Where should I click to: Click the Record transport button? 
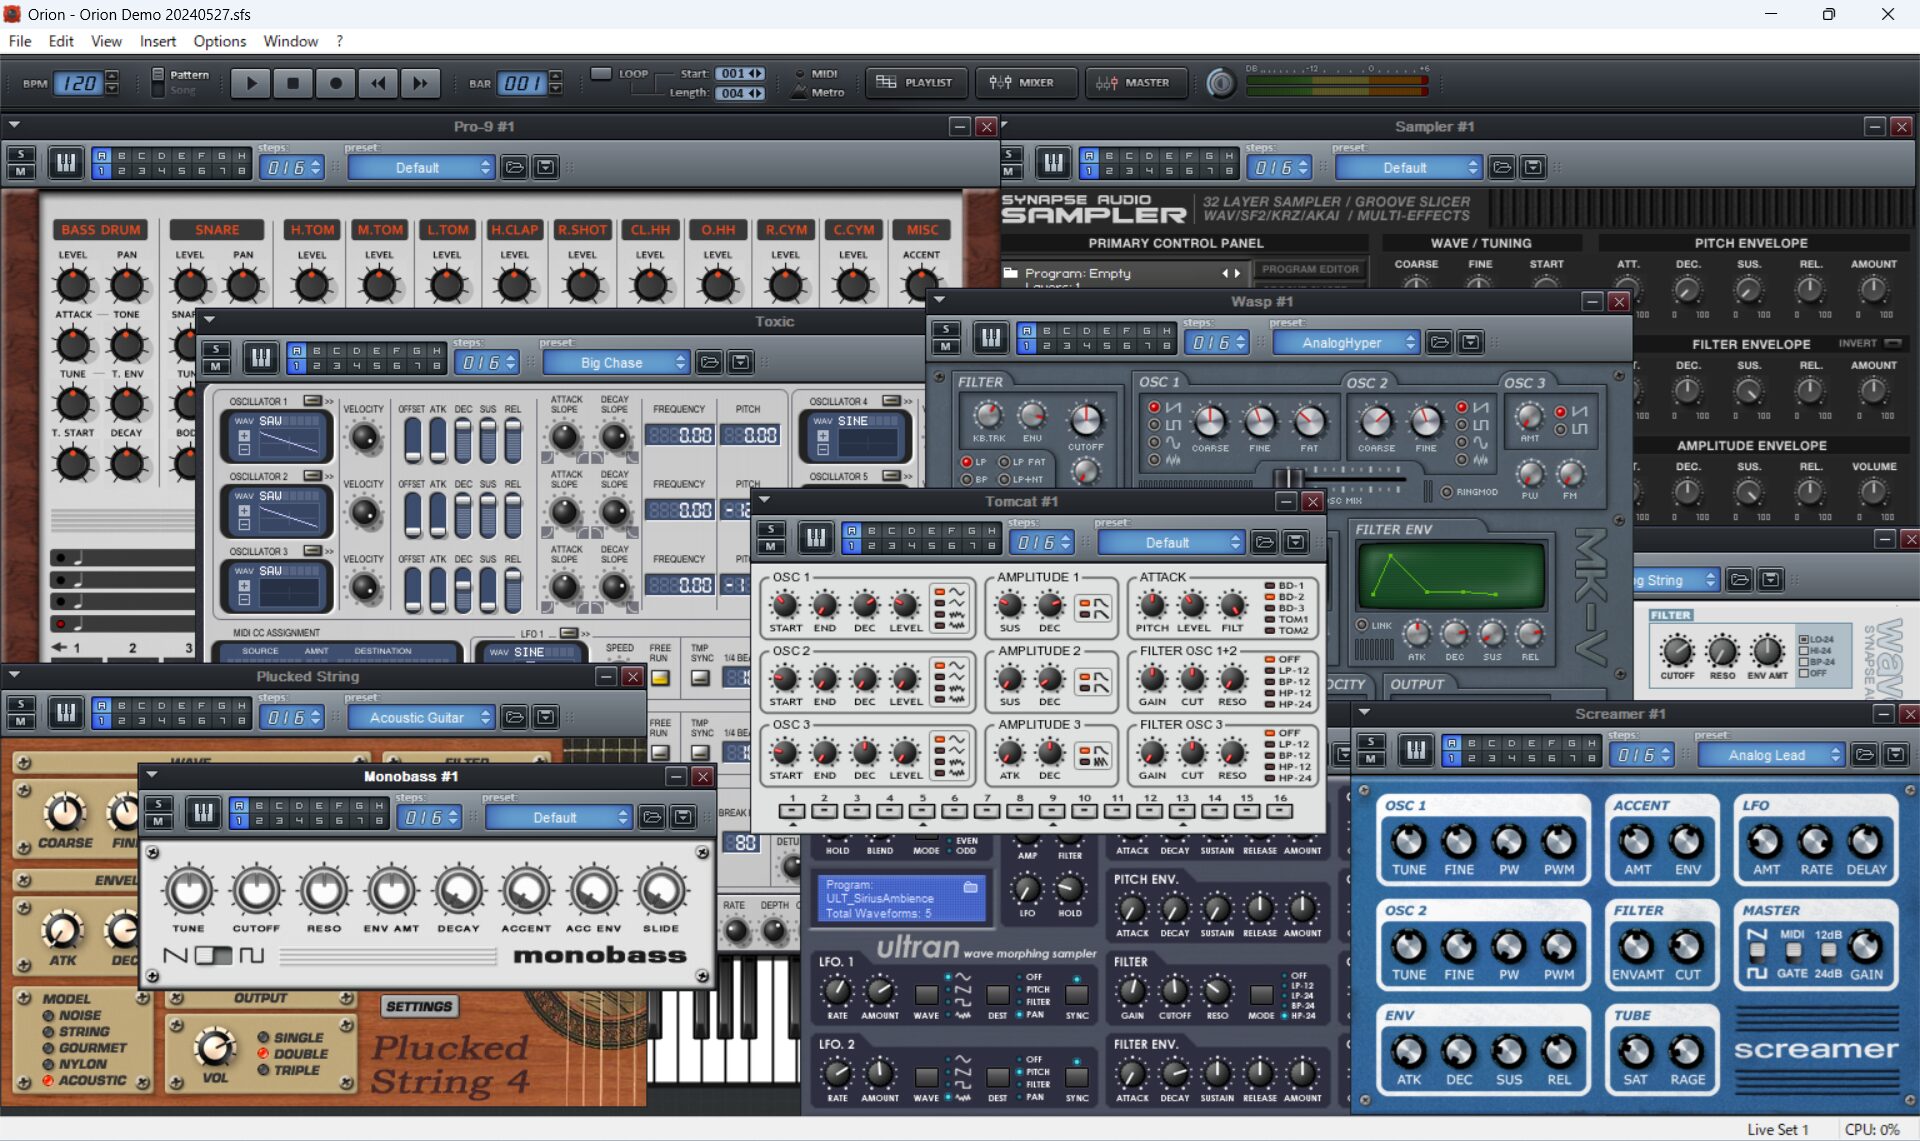tap(336, 83)
